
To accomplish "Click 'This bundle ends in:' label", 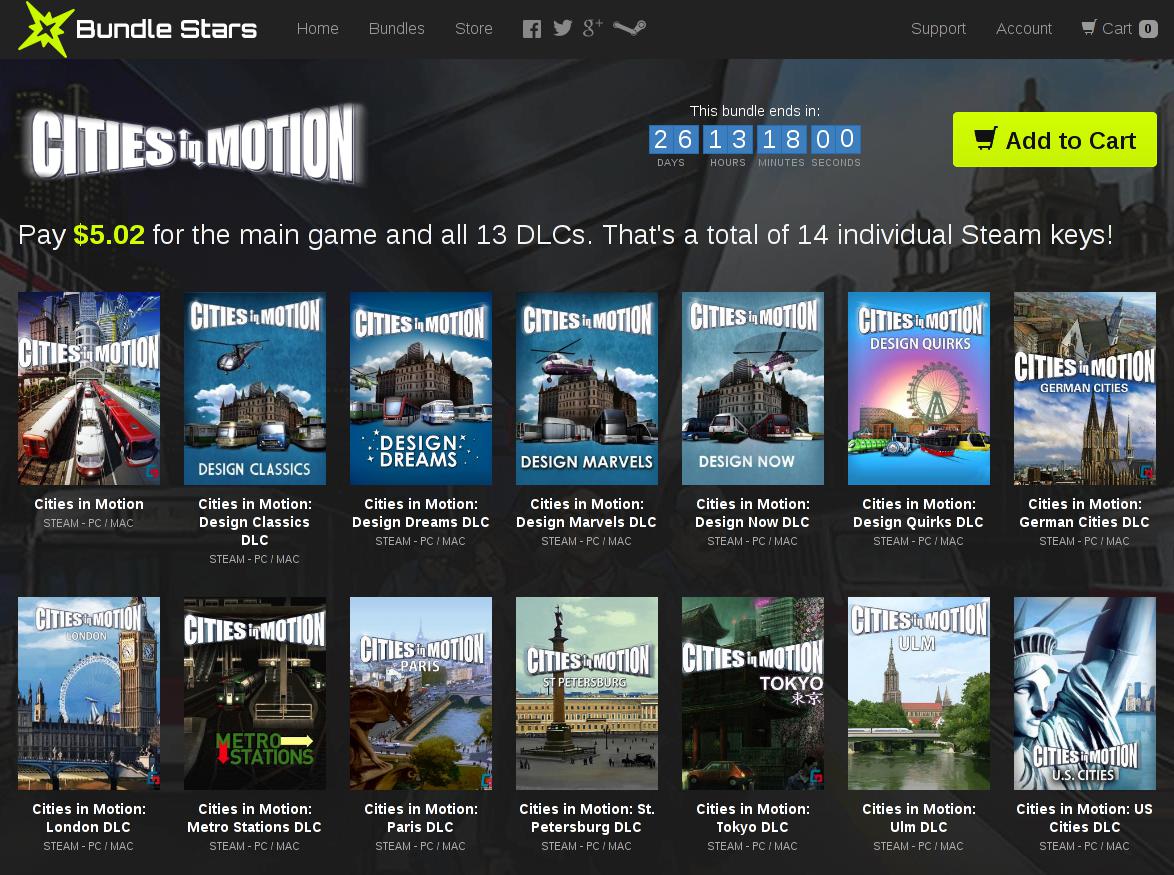I will [755, 111].
